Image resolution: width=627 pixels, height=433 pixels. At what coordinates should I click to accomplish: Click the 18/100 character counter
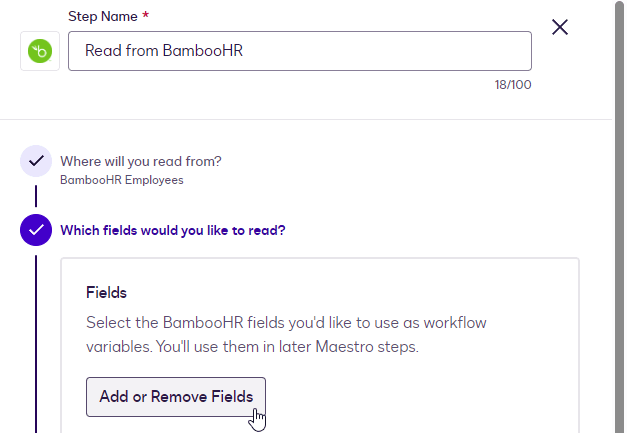pos(513,85)
